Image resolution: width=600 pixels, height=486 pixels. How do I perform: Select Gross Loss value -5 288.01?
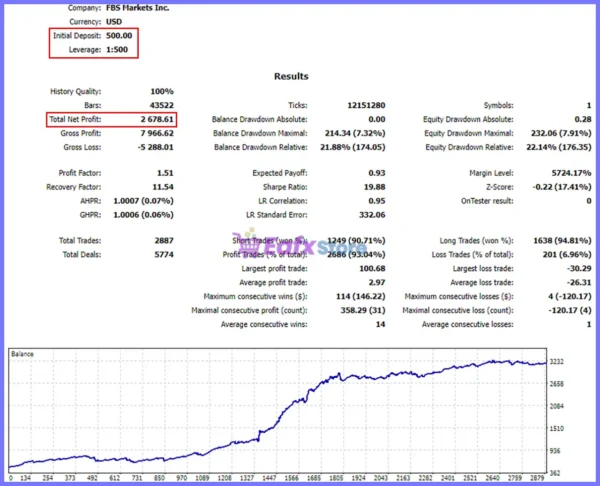pyautogui.click(x=155, y=147)
